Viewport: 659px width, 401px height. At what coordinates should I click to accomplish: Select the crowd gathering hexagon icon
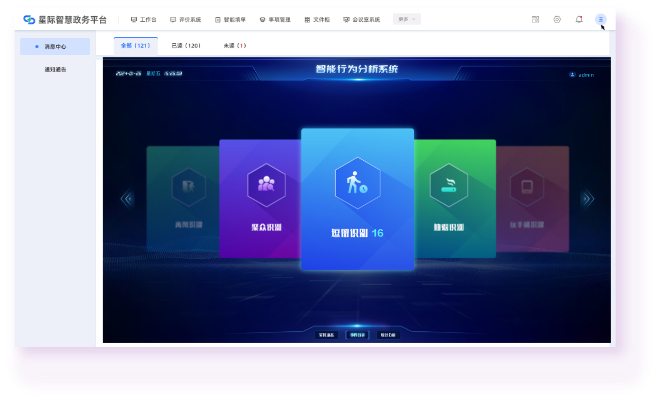point(266,184)
